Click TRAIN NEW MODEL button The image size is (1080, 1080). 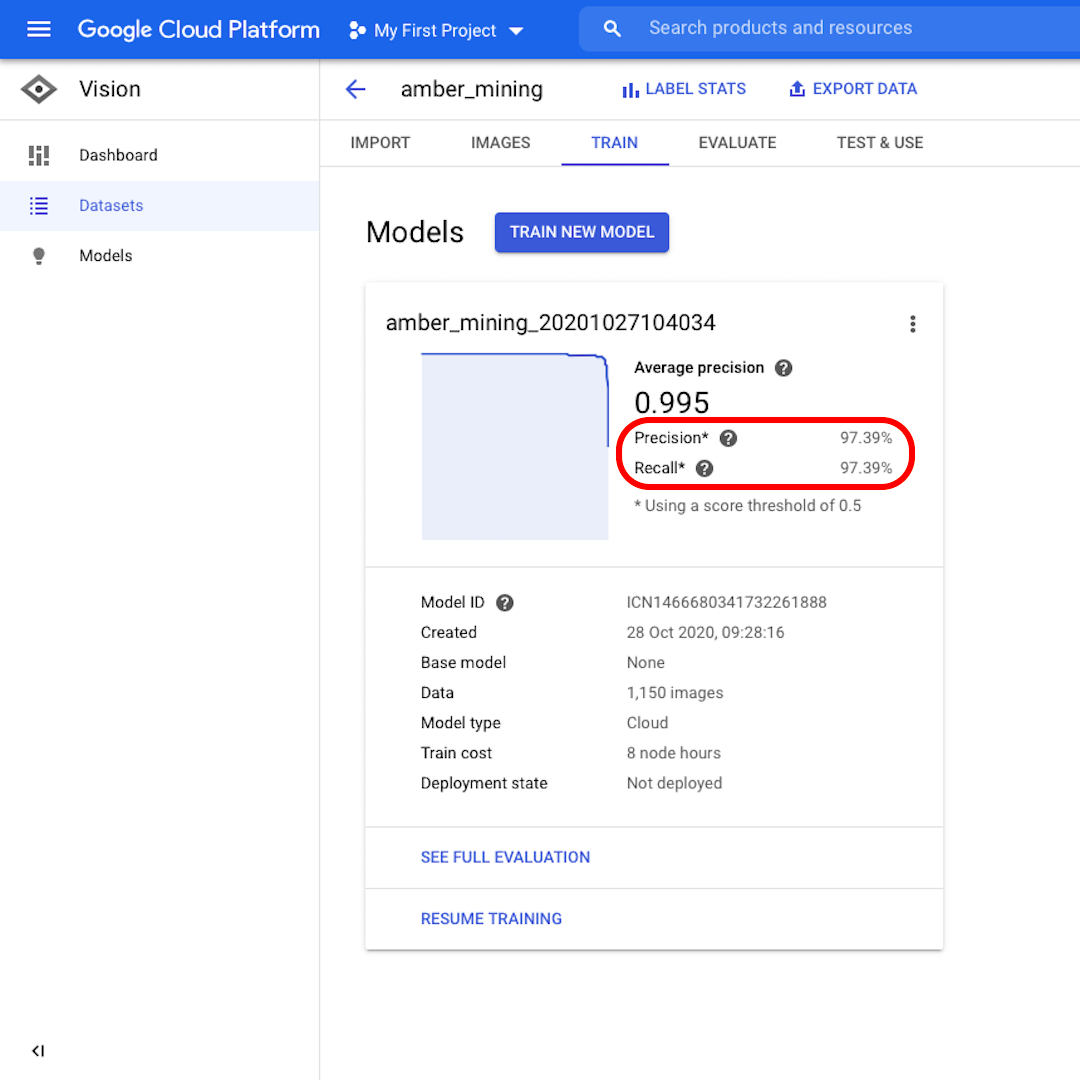click(581, 232)
